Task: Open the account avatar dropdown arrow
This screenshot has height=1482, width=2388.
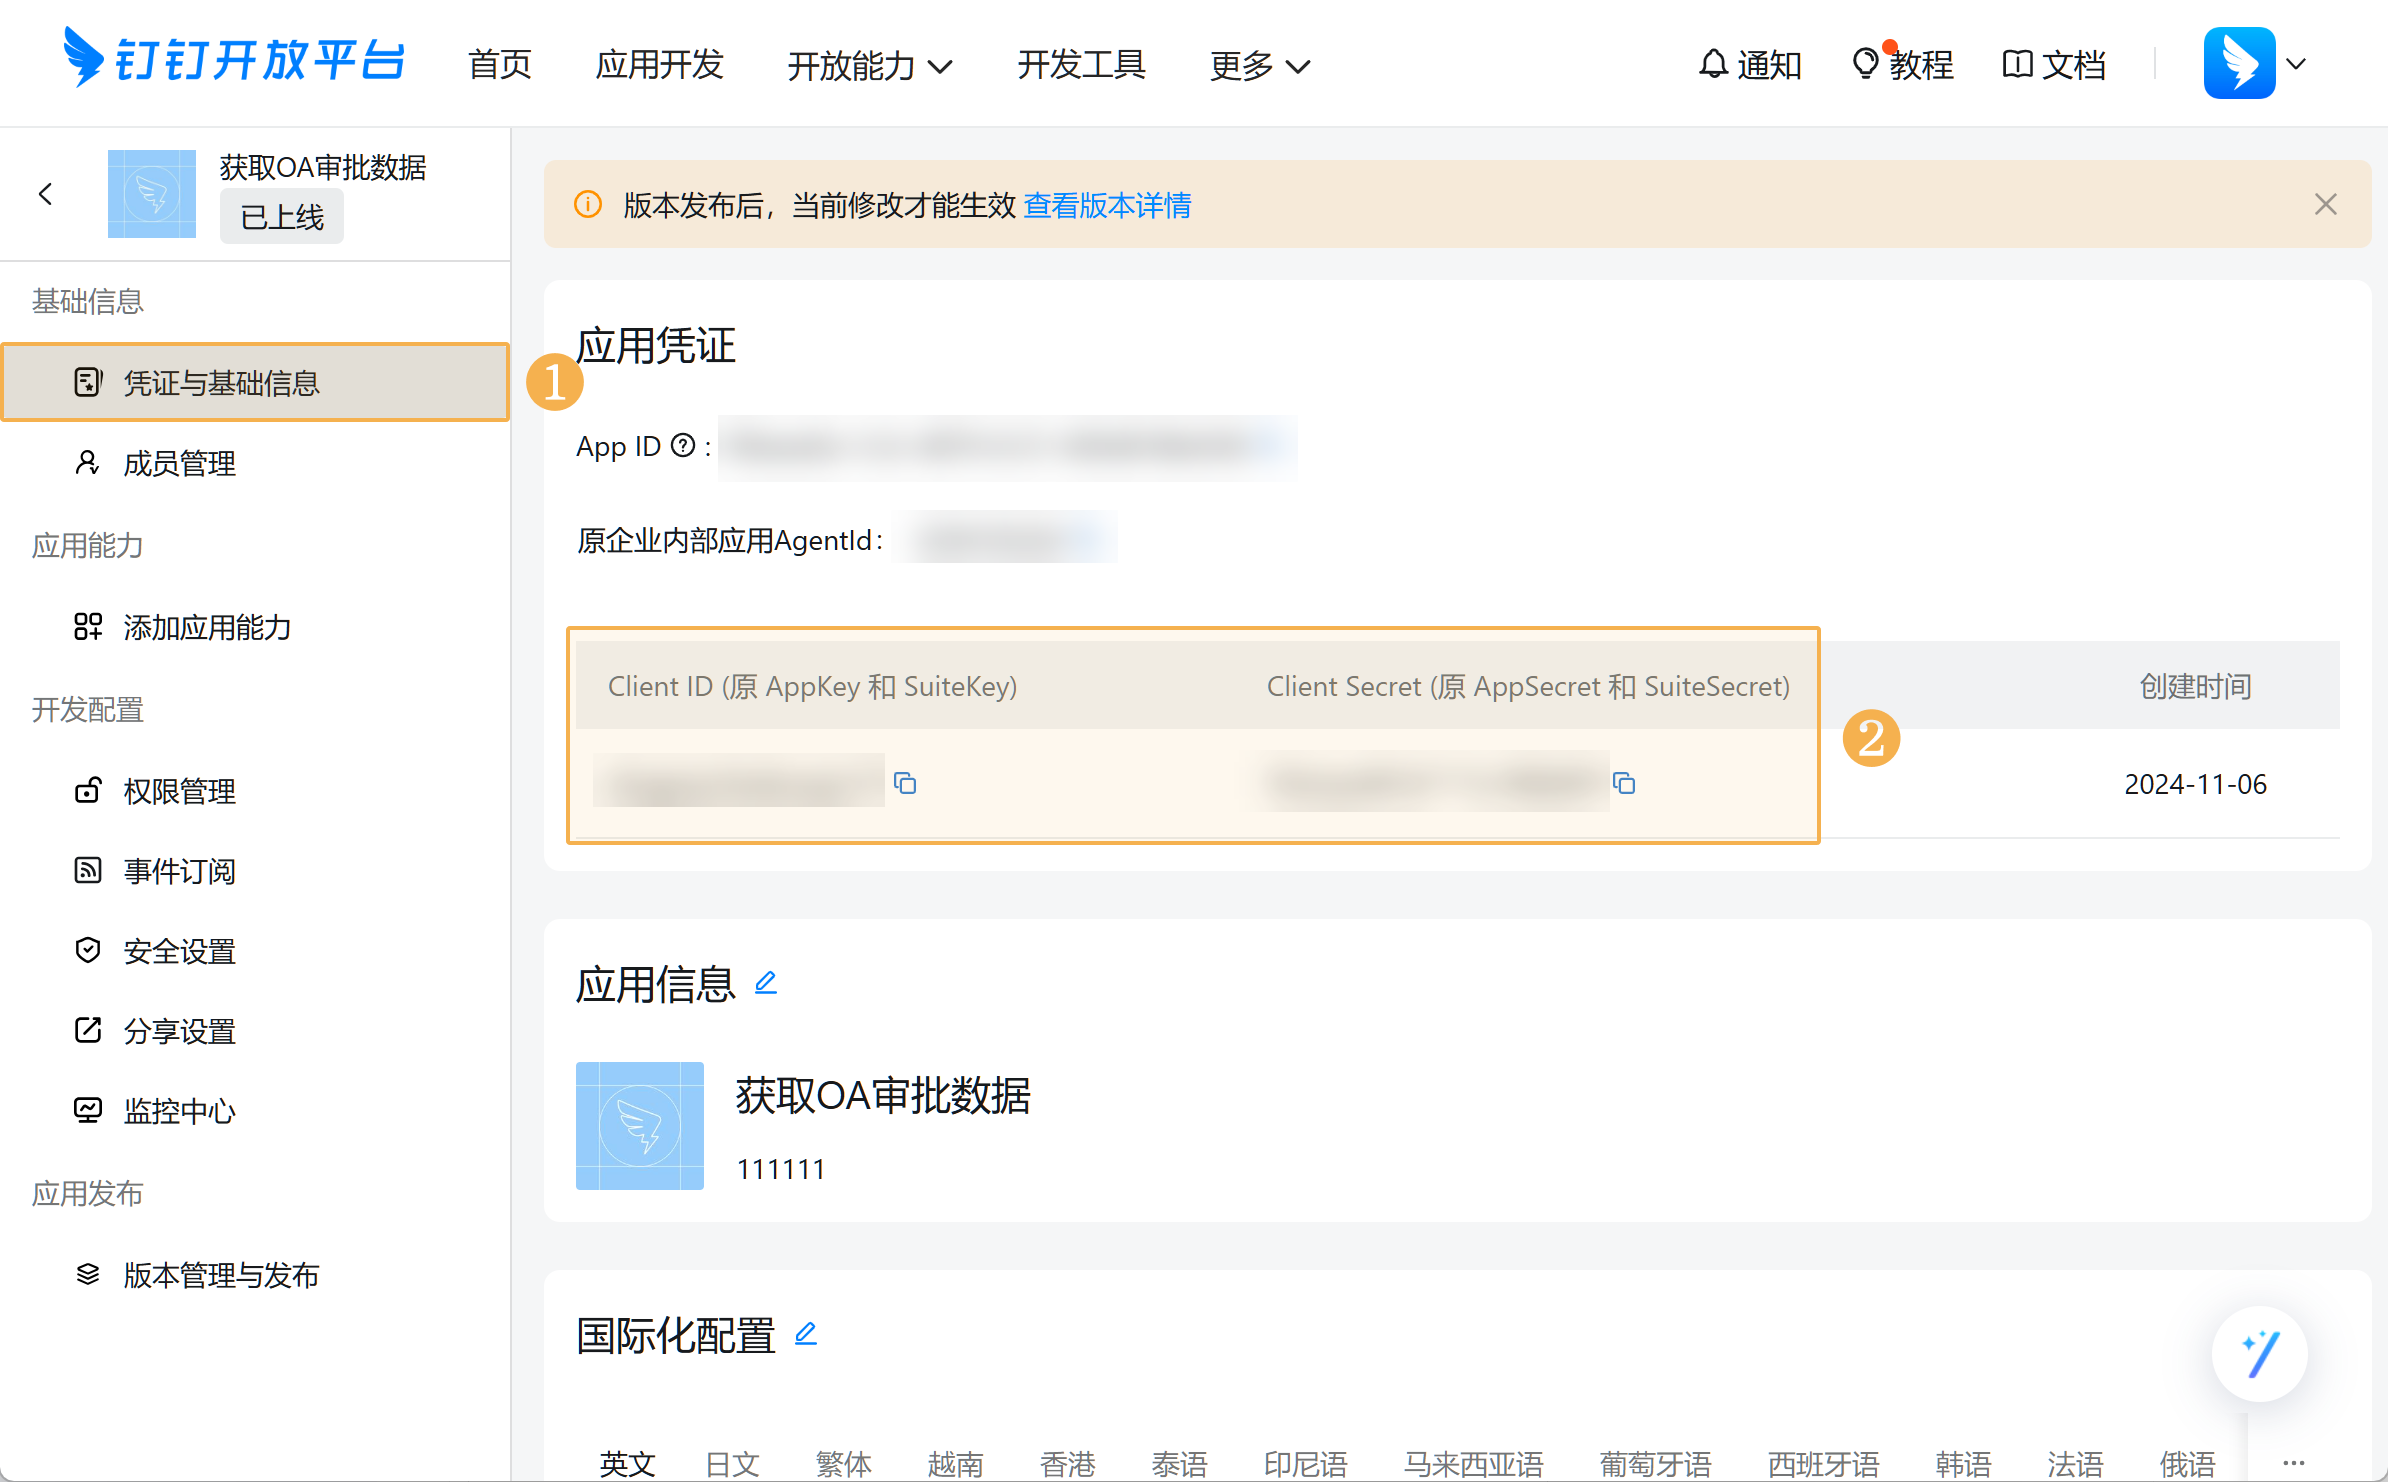Action: coord(2297,64)
